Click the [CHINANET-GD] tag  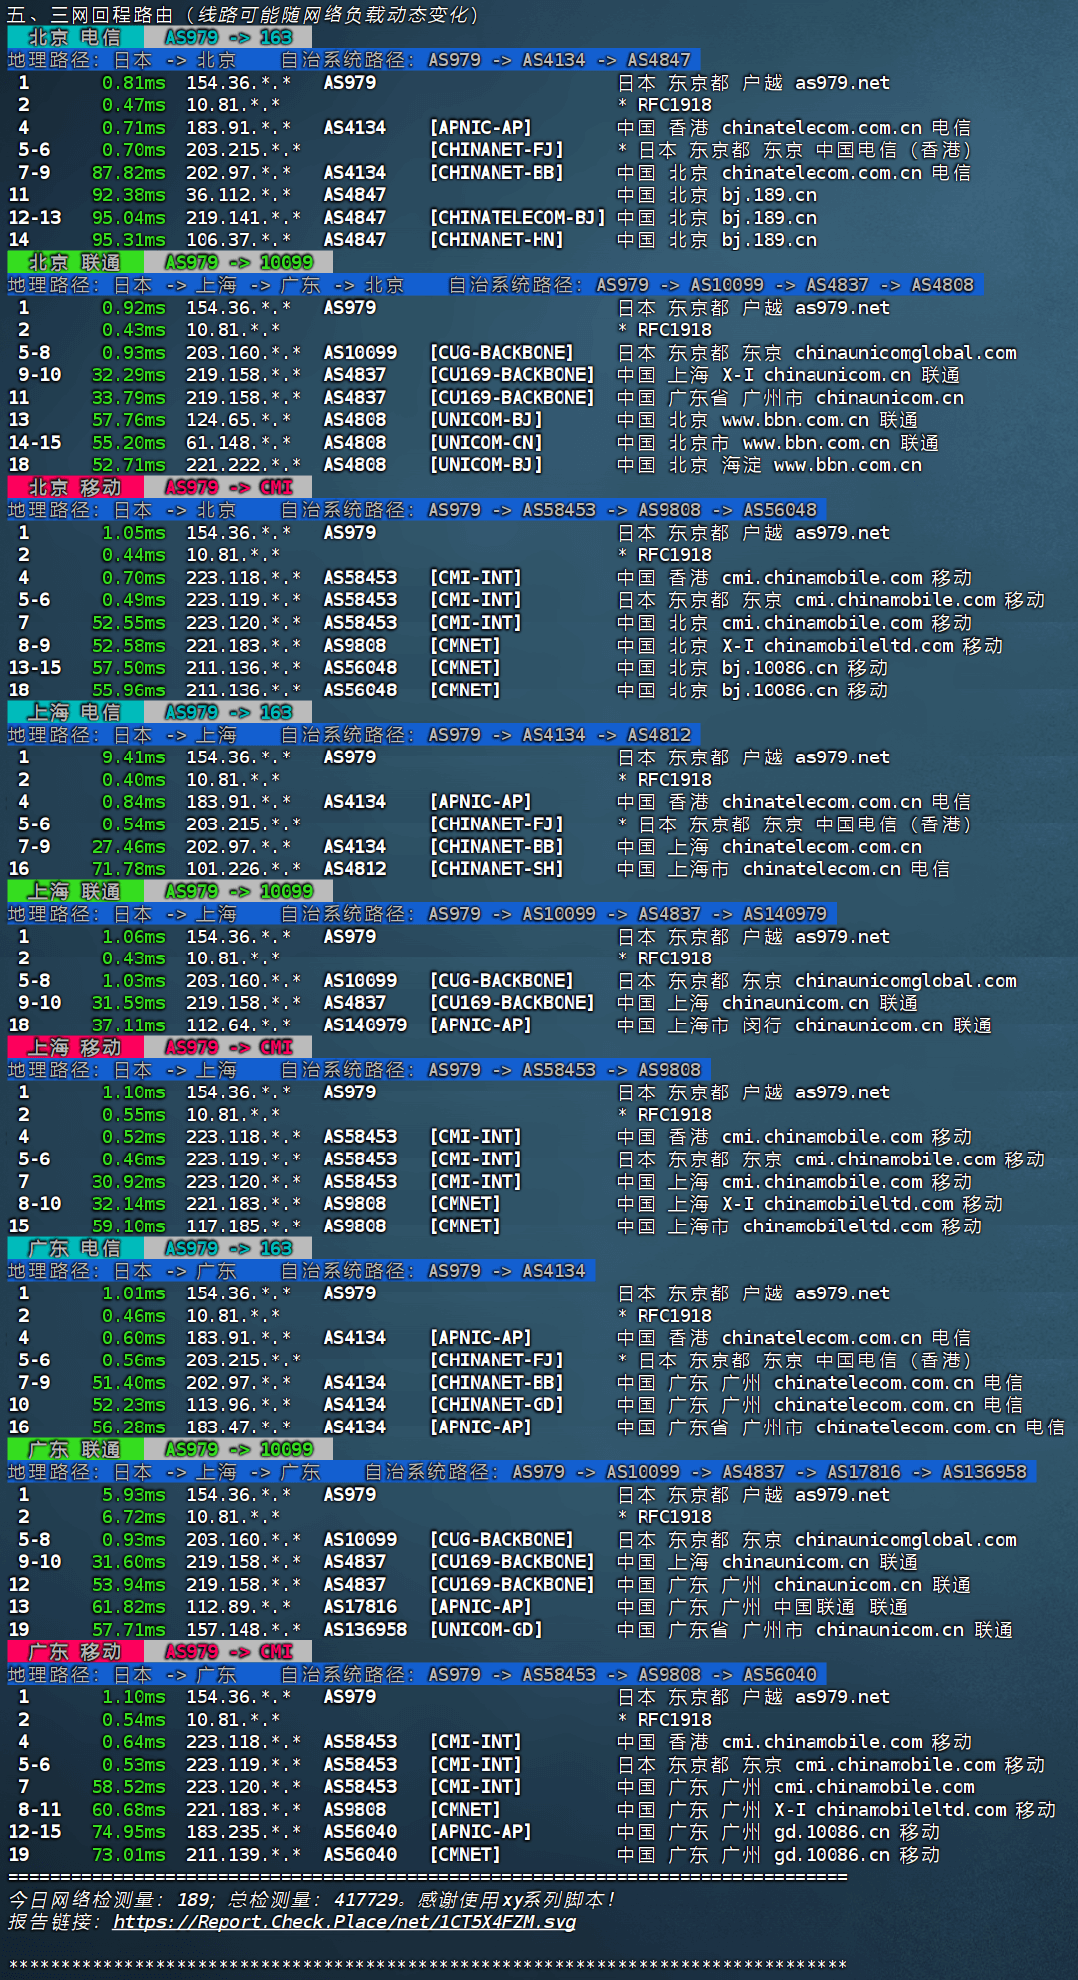click(496, 1405)
